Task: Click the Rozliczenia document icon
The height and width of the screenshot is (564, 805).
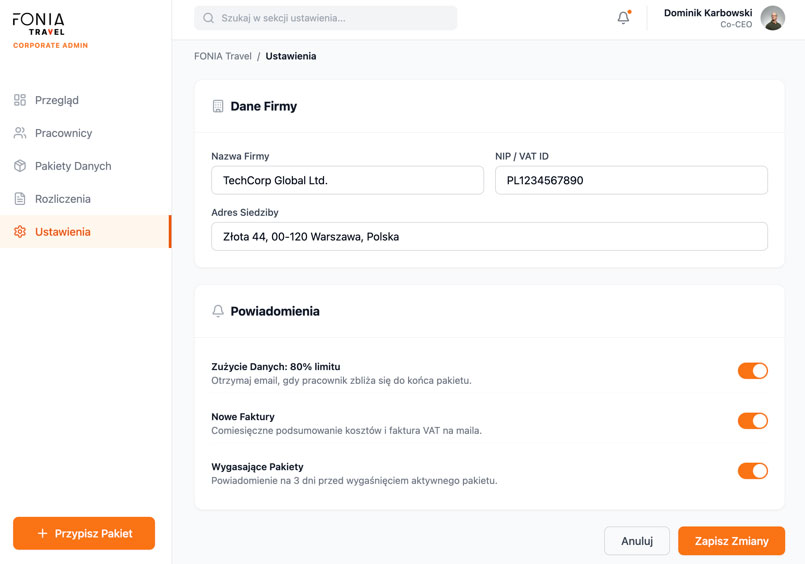Action: coord(20,199)
